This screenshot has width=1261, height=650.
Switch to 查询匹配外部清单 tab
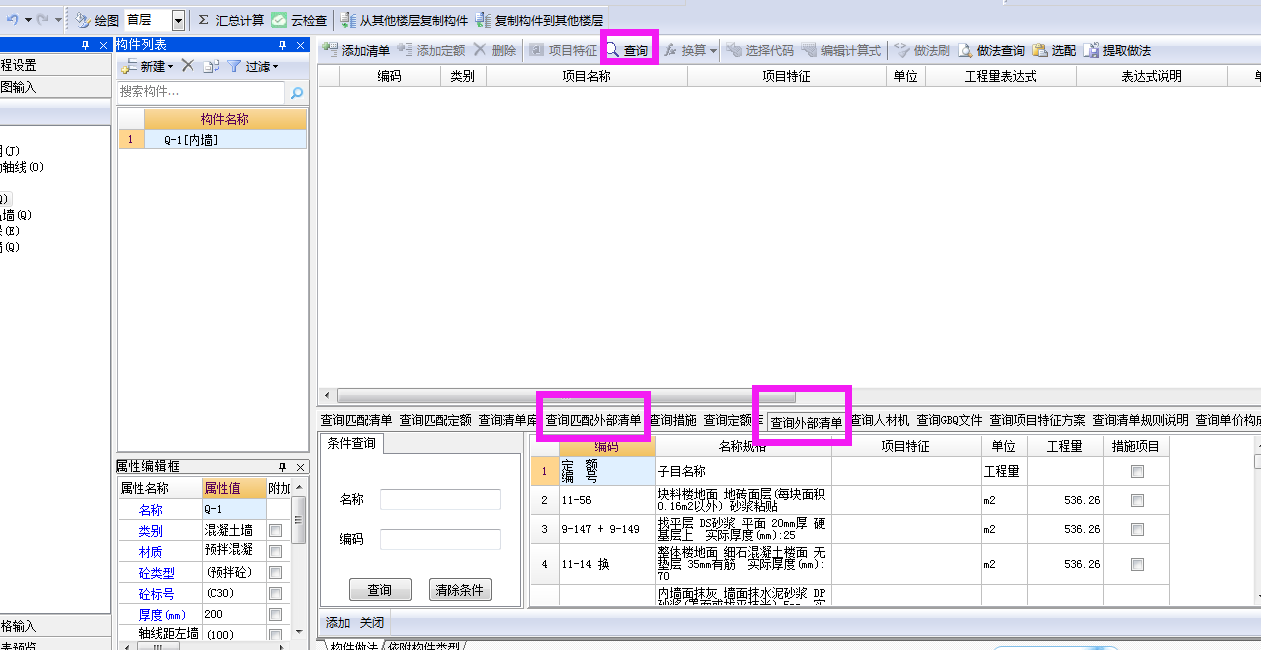point(593,420)
